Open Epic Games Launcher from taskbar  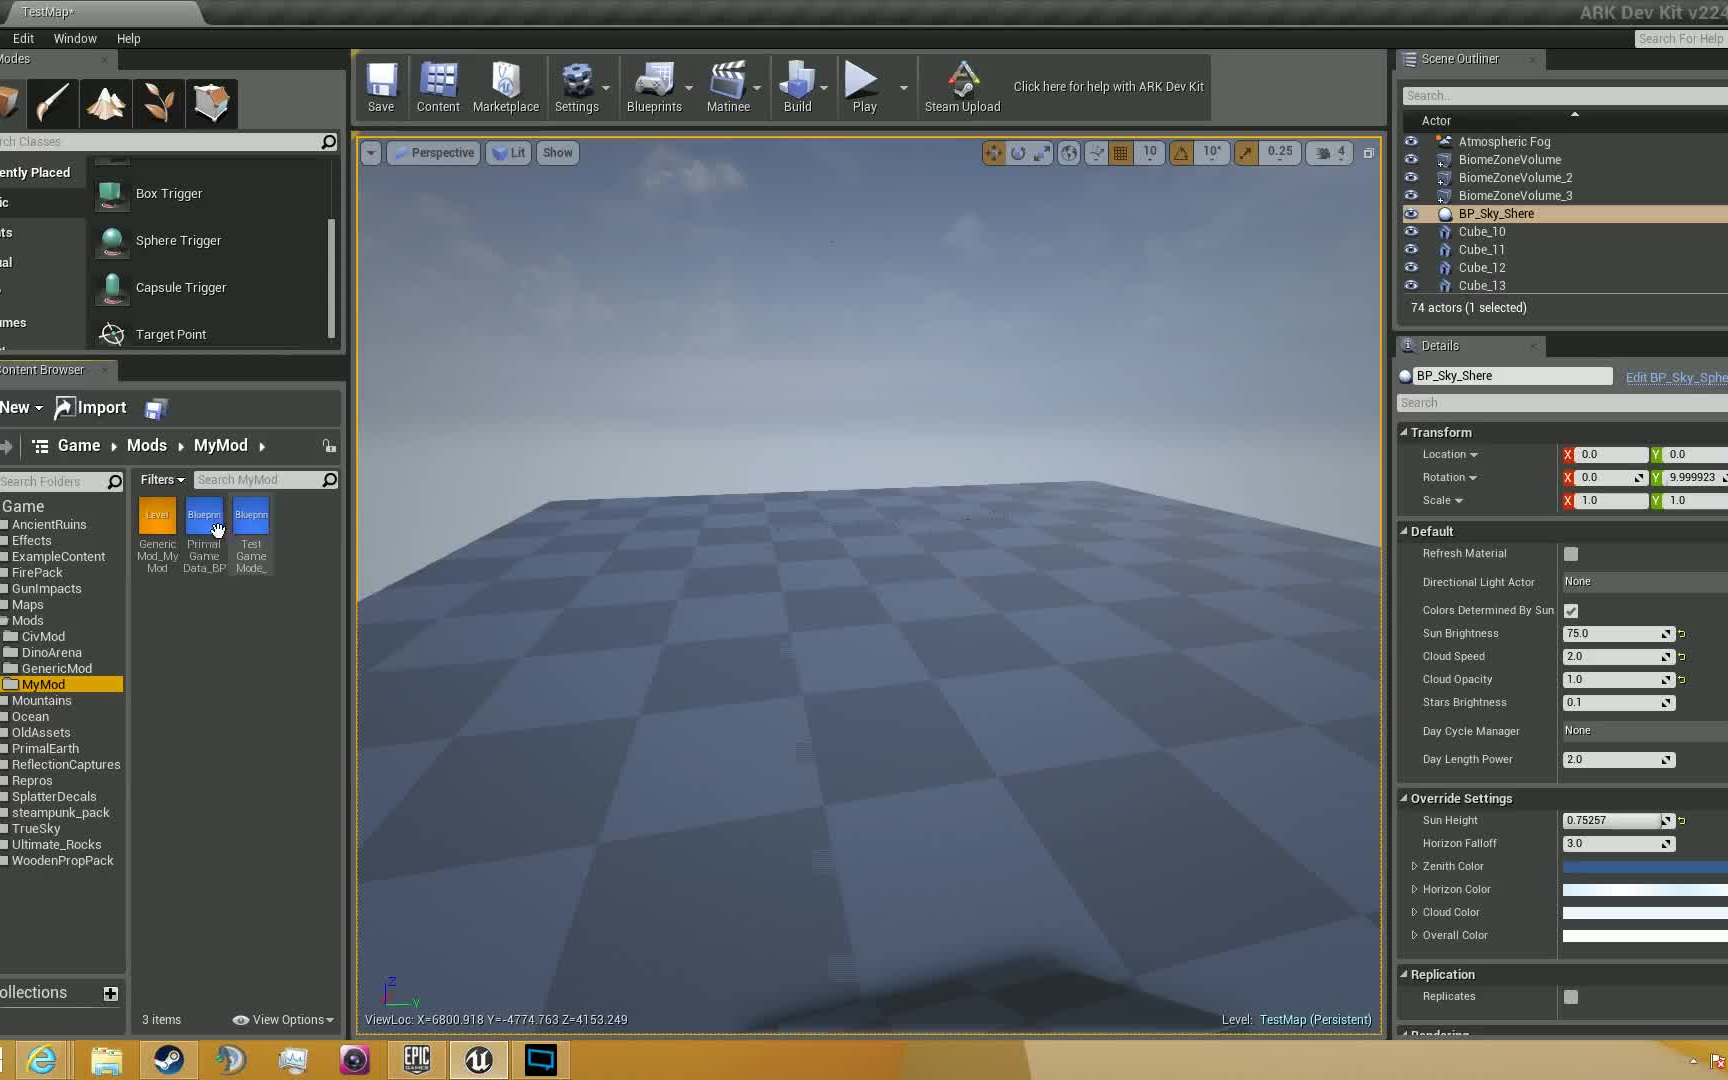pyautogui.click(x=416, y=1060)
